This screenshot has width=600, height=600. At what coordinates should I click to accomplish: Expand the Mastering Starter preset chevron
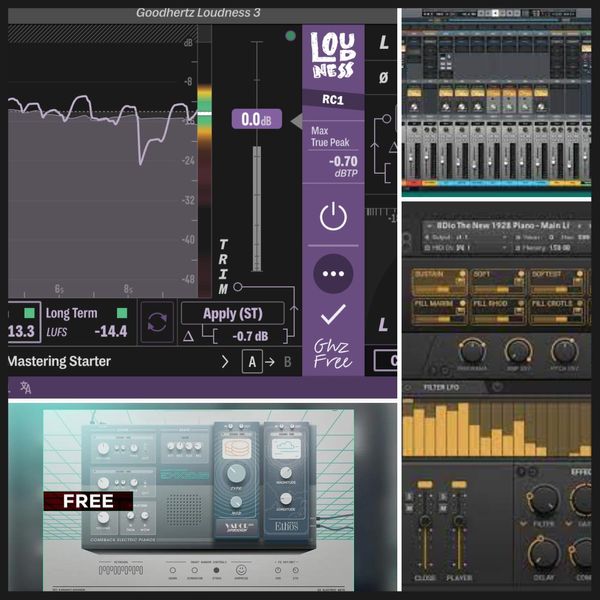pos(224,361)
